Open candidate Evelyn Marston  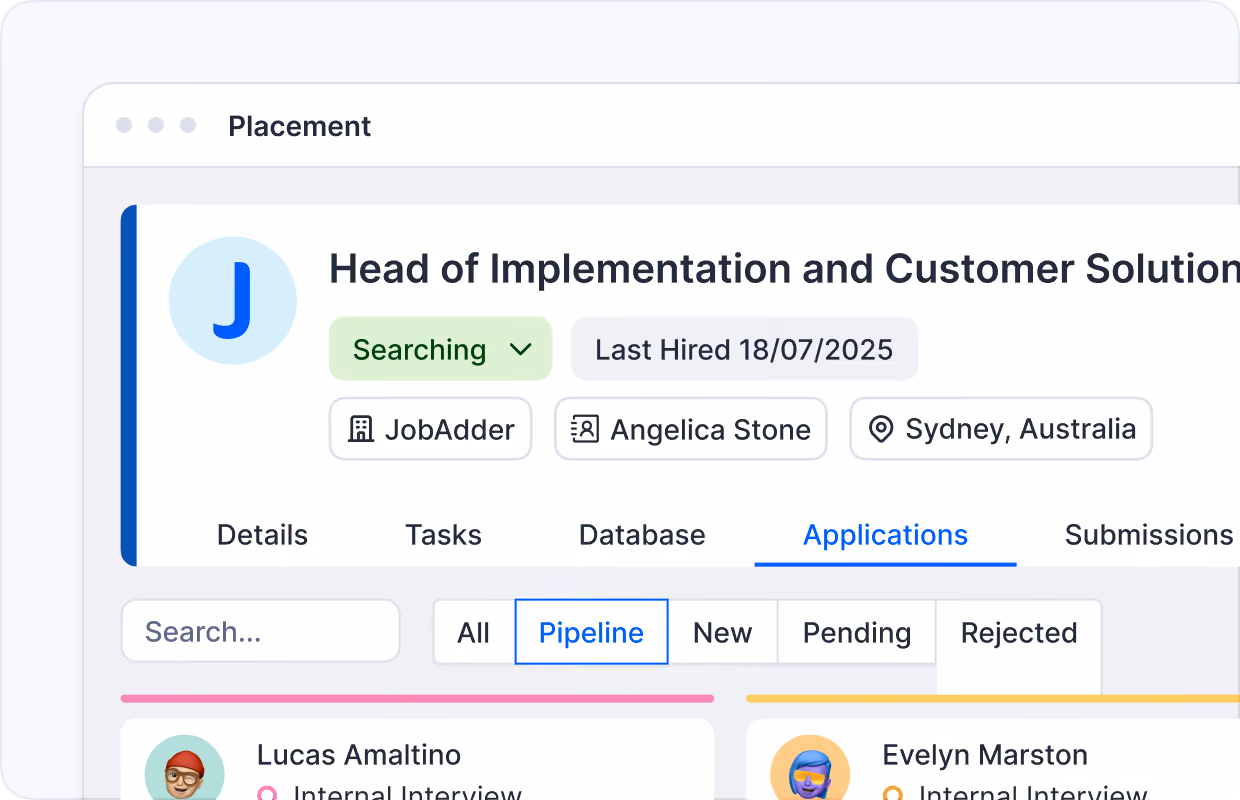point(985,754)
